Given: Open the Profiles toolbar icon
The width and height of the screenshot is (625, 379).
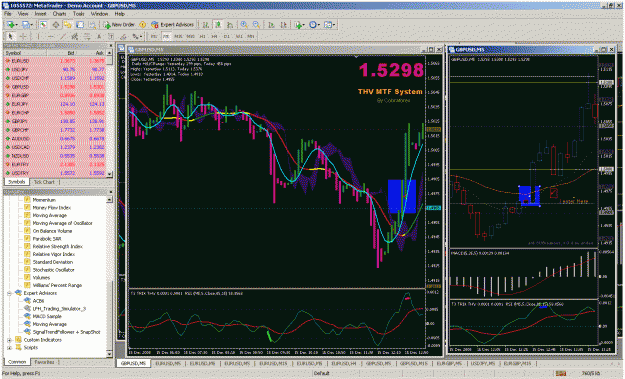Looking at the screenshot, I should click(27, 25).
